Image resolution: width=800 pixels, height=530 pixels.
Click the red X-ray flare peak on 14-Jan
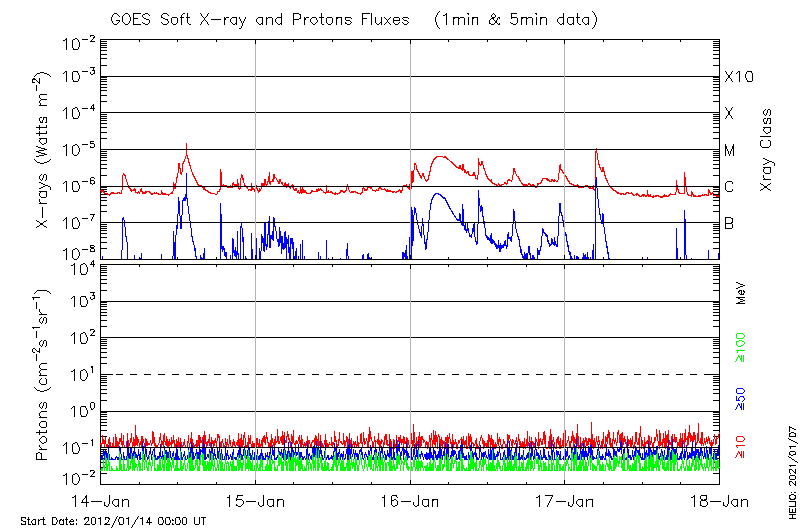[186, 145]
